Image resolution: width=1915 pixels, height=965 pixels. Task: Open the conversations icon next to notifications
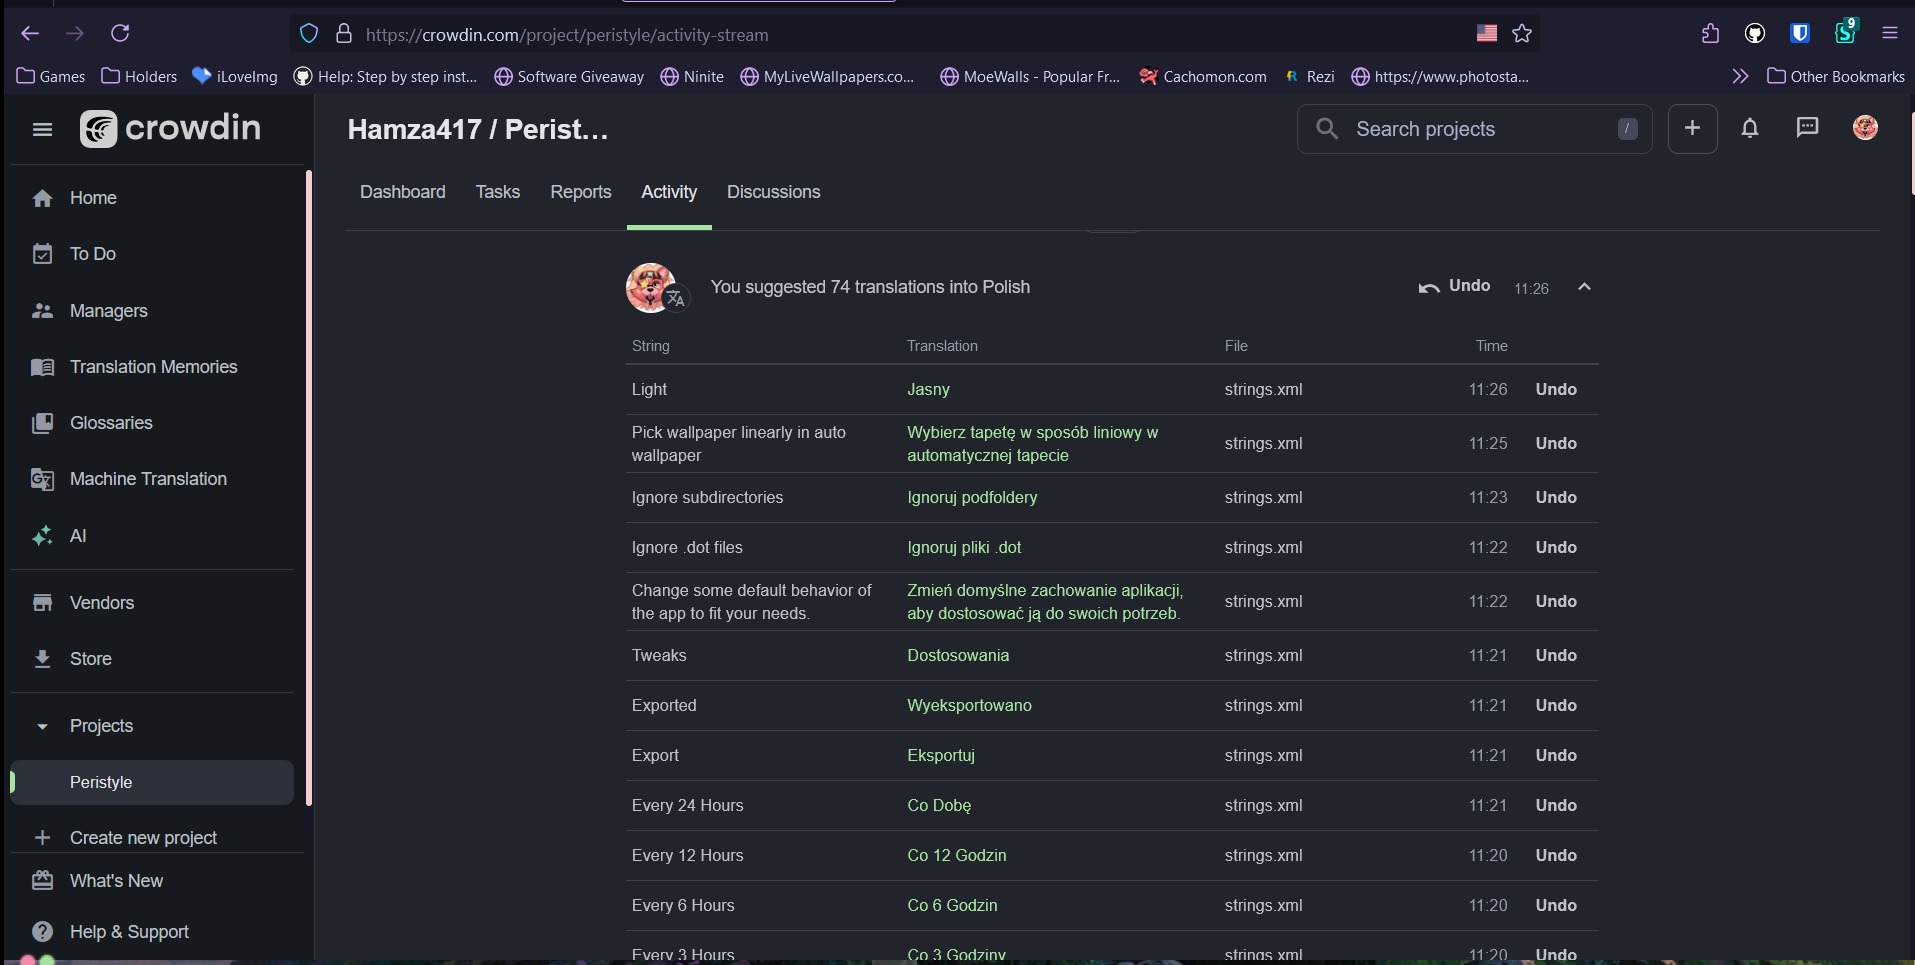pyautogui.click(x=1807, y=128)
